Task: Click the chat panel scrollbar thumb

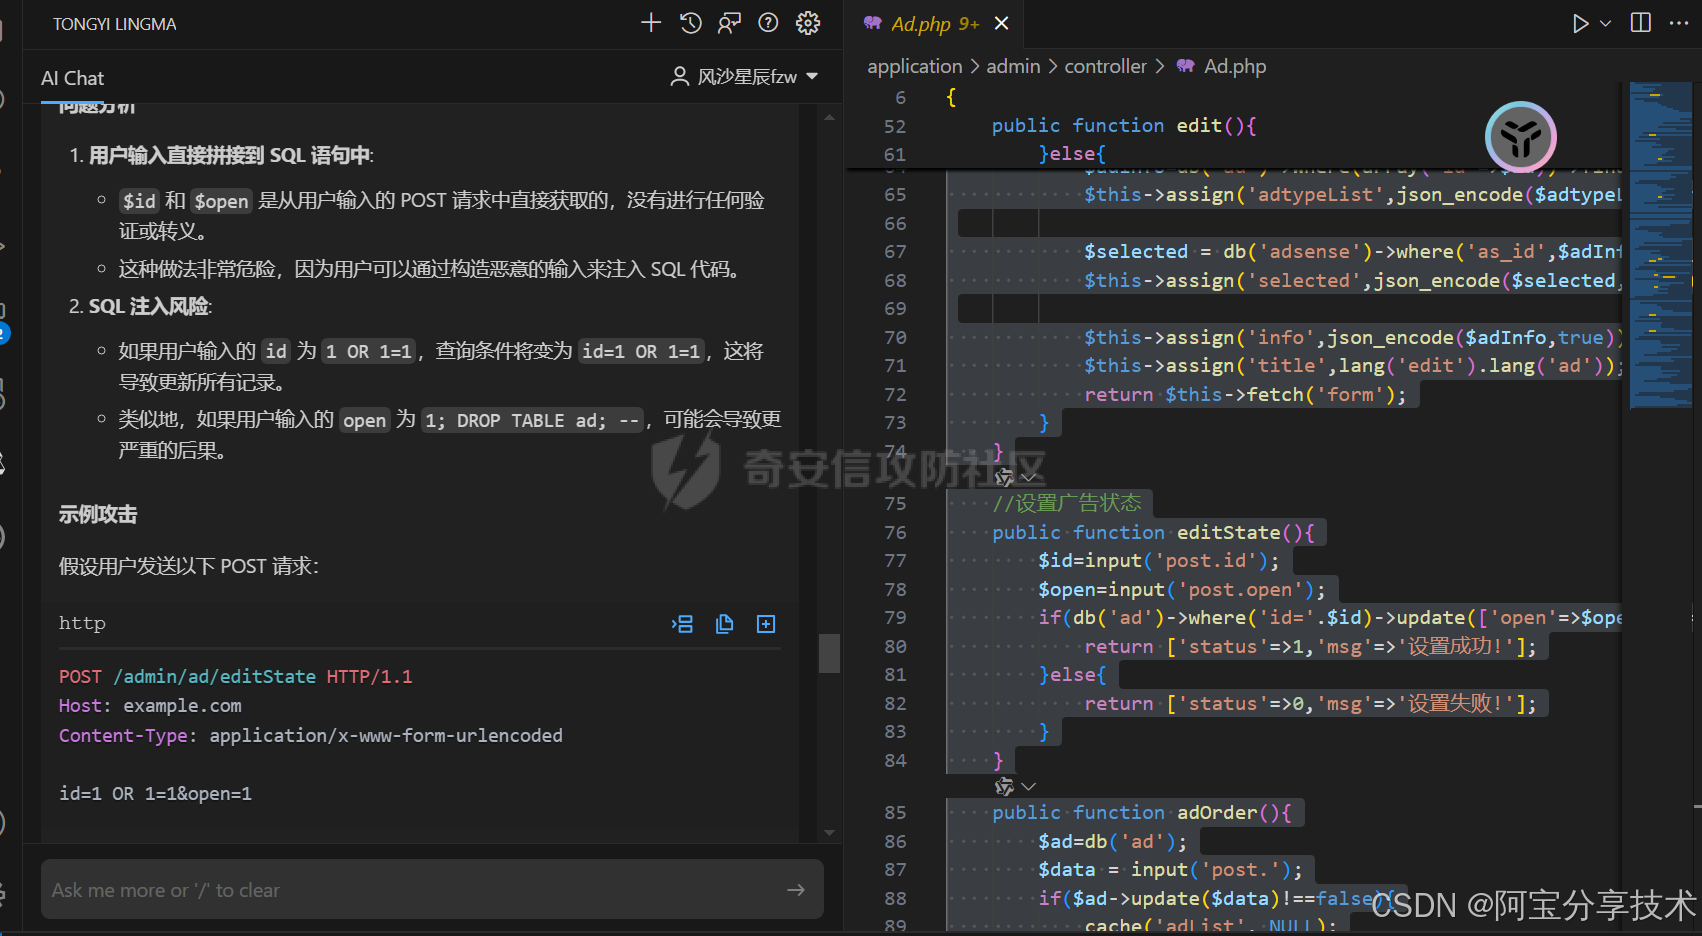Action: (x=829, y=653)
